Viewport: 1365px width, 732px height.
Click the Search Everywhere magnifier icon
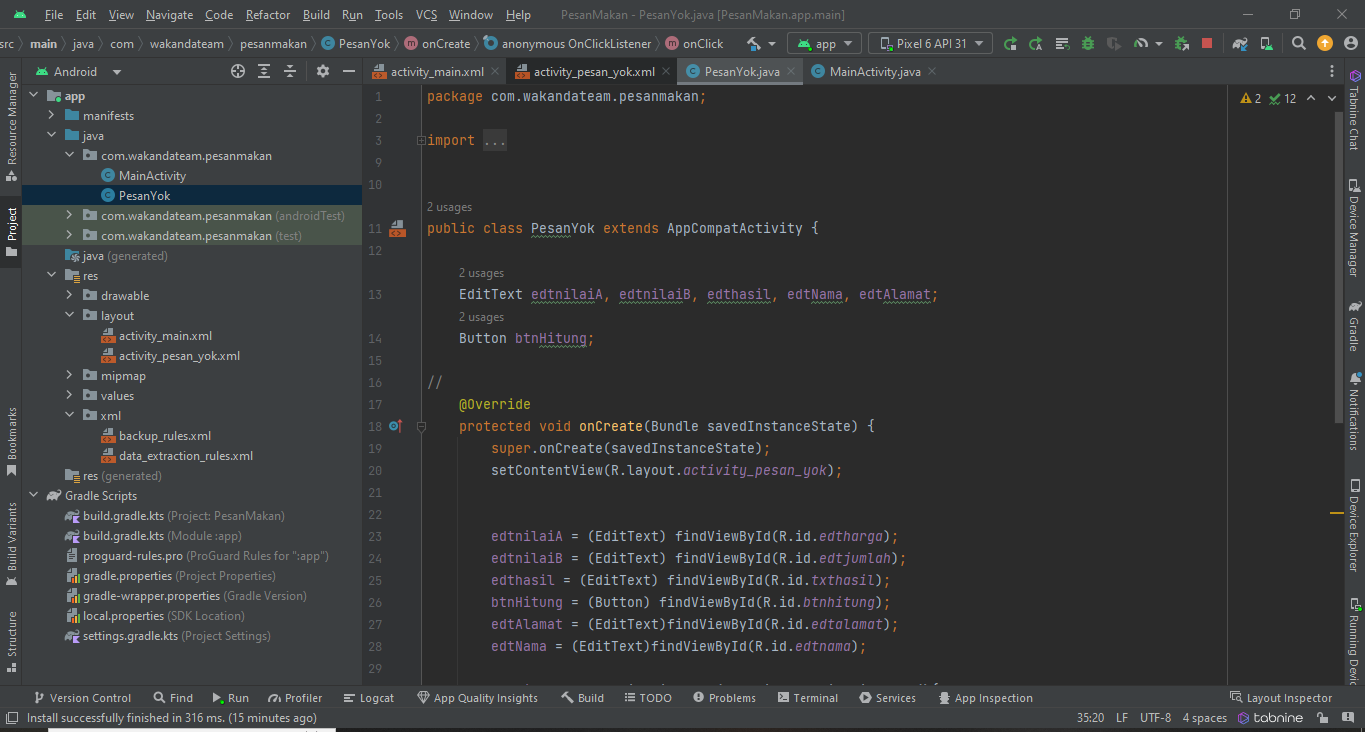coord(1299,44)
